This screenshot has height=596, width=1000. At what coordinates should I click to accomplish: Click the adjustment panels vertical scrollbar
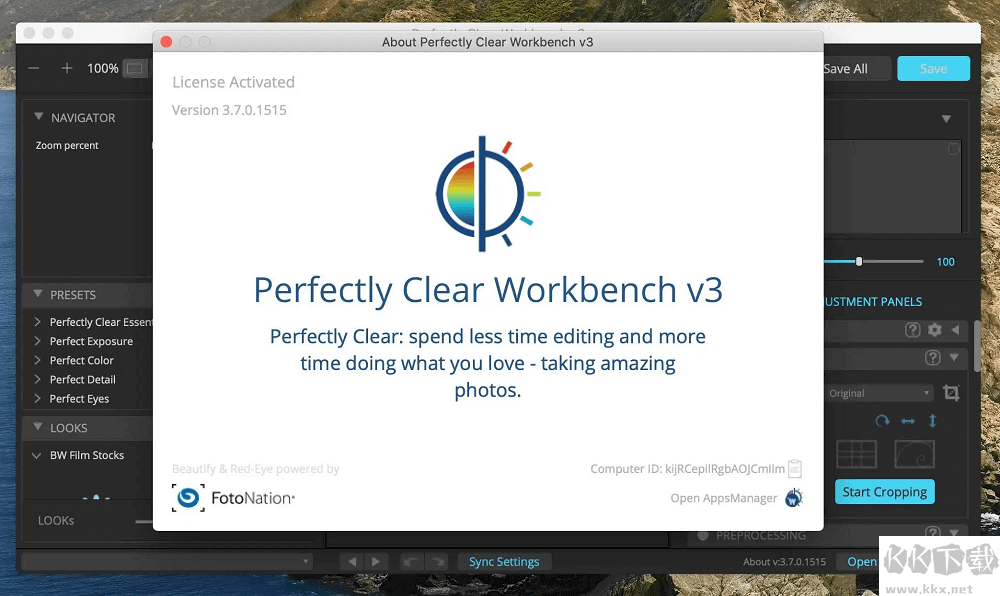[x=977, y=346]
